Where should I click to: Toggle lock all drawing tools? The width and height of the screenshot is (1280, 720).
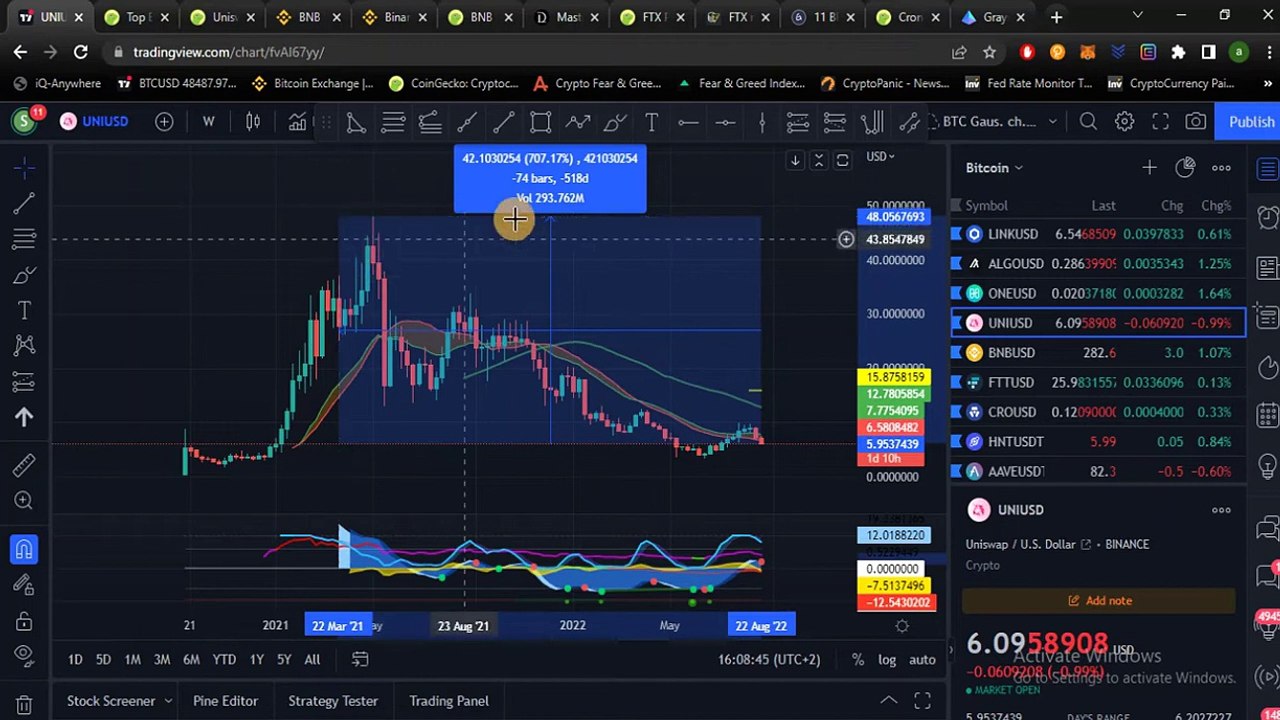pyautogui.click(x=24, y=620)
